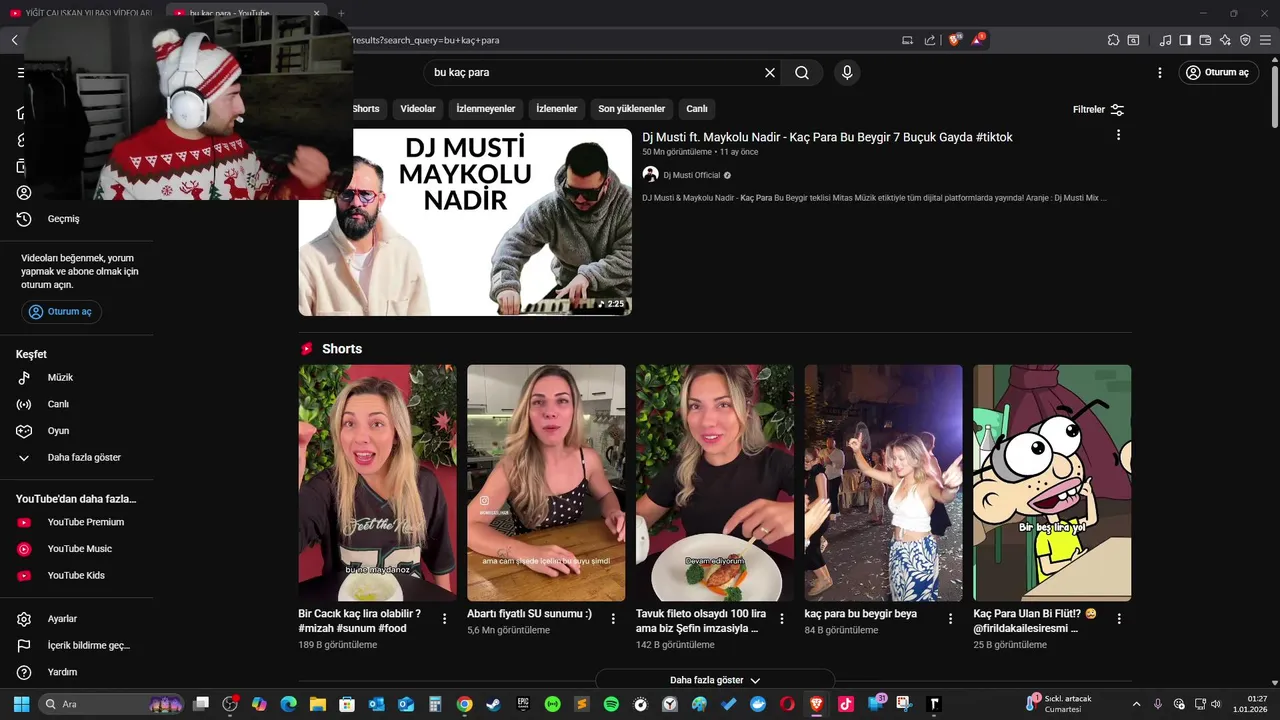The image size is (1280, 720).
Task: Click 'Oturum aç' button in top right
Action: coord(1218,72)
